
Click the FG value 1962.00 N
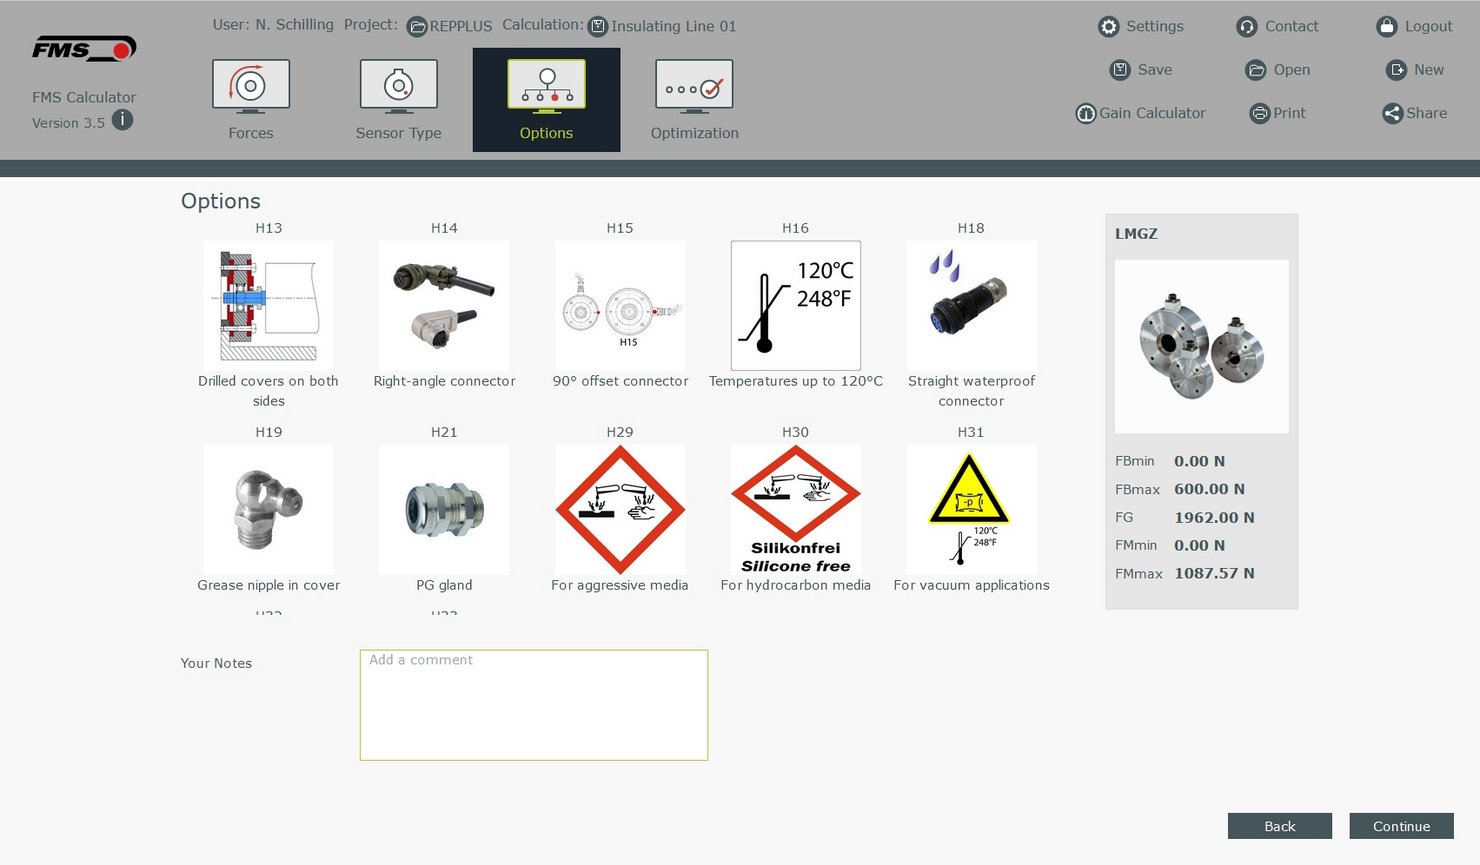point(1214,517)
